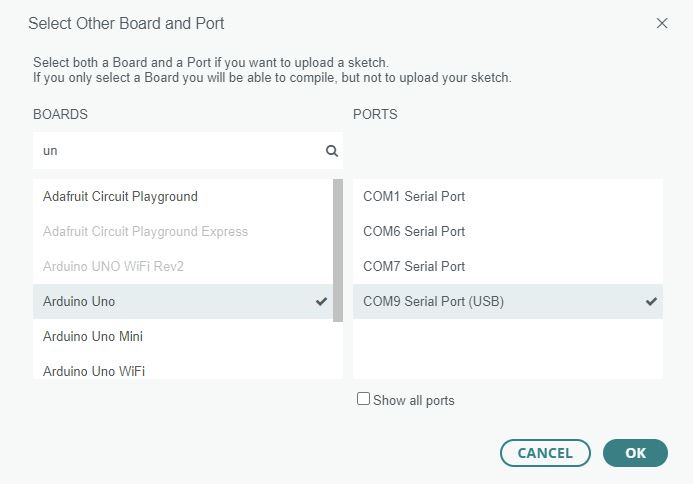This screenshot has height=484, width=693.
Task: Click the boards list scrollbar
Action: coord(338,250)
